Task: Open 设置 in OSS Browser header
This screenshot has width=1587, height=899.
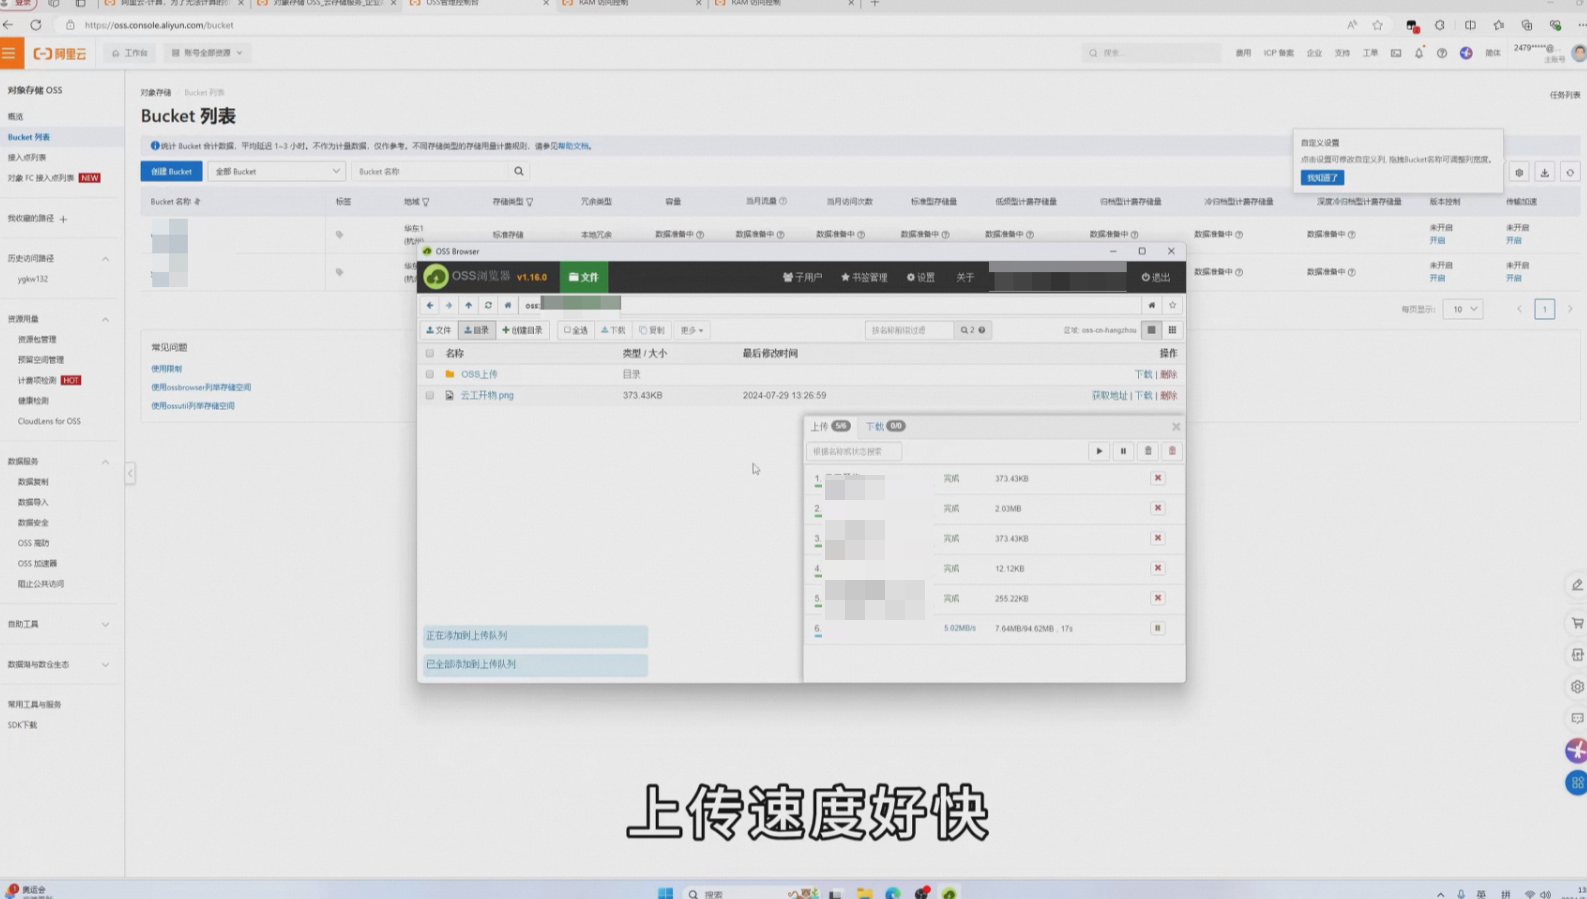Action: coord(921,277)
